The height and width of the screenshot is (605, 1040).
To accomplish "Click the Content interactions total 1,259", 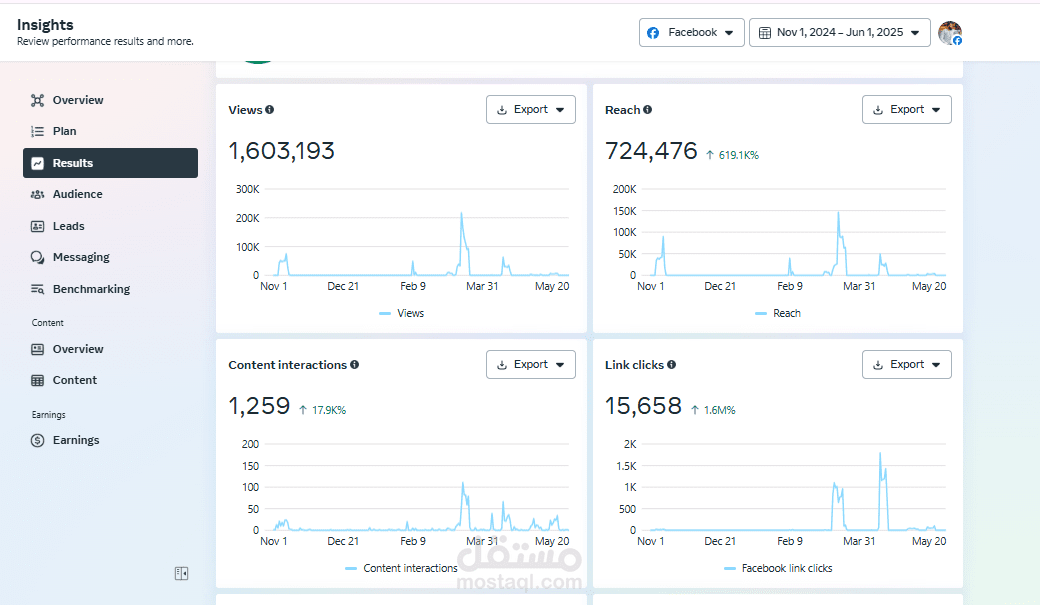I will 259,406.
